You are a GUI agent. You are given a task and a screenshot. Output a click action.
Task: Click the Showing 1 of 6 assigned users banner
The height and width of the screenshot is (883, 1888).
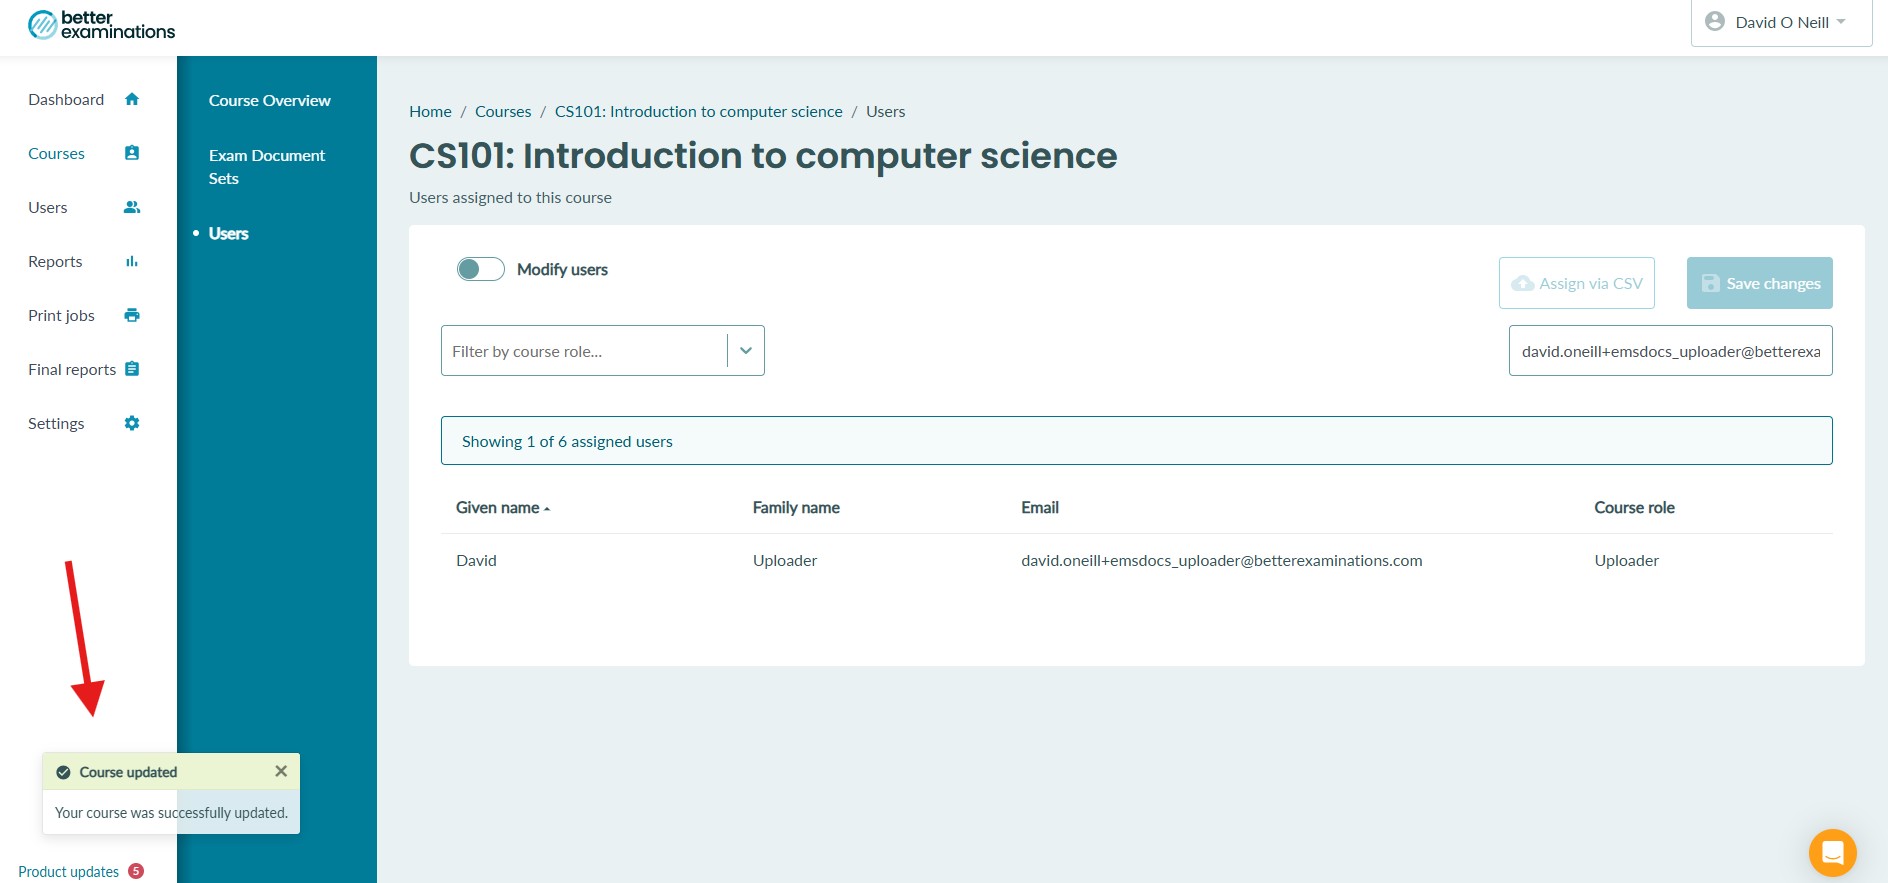coord(1137,441)
